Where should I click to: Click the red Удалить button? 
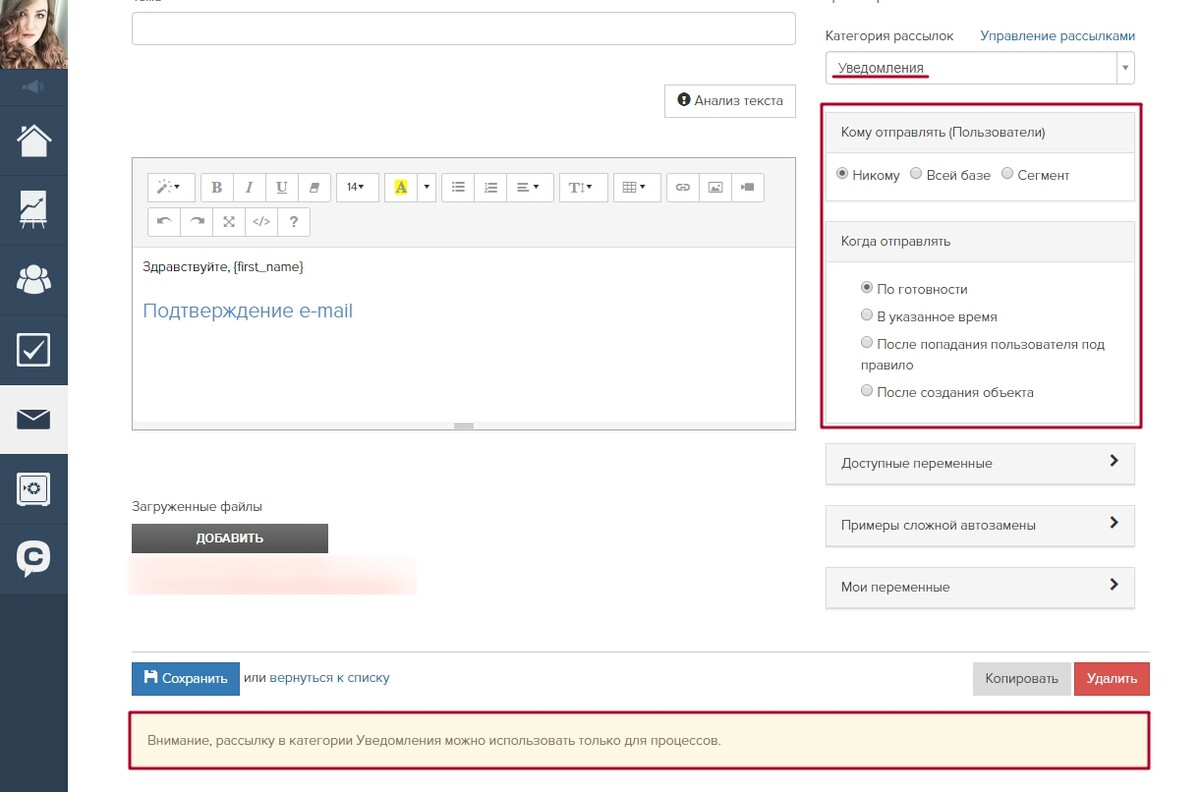(x=1112, y=678)
